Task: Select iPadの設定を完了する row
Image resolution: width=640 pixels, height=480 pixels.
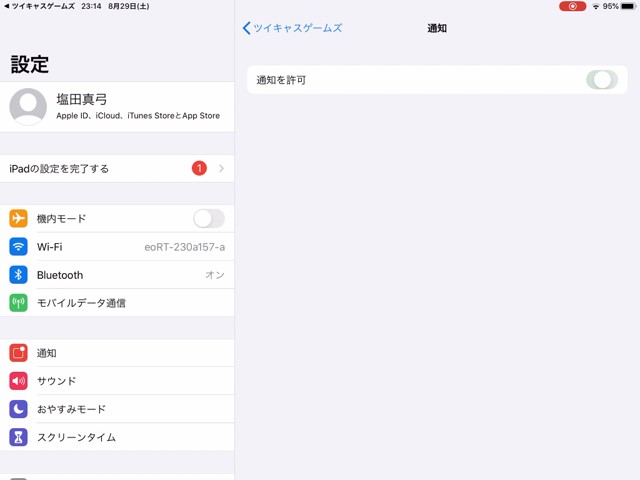Action: point(117,168)
